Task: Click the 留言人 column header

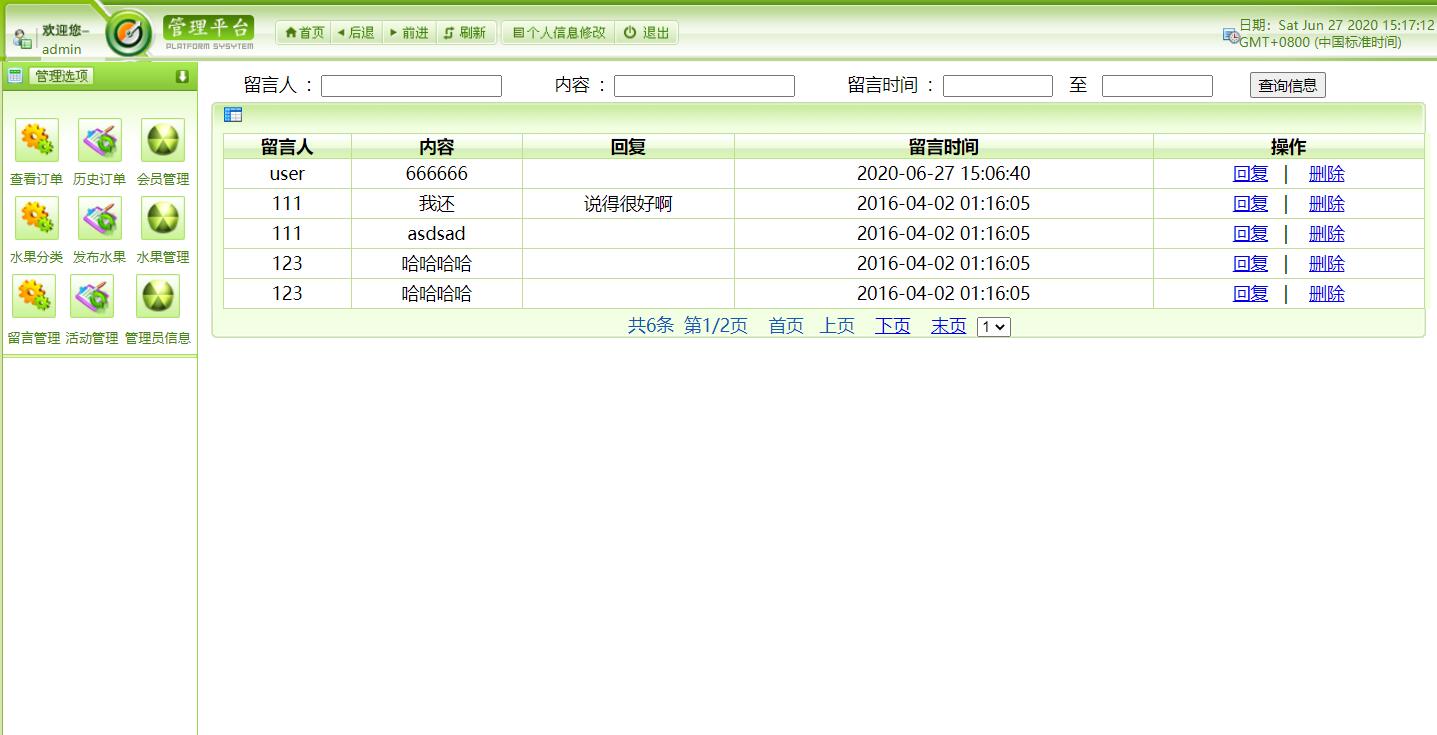Action: 287,147
